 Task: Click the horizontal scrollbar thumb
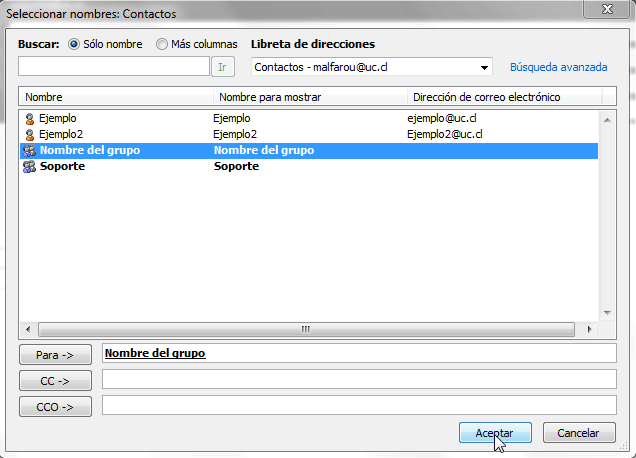point(306,329)
